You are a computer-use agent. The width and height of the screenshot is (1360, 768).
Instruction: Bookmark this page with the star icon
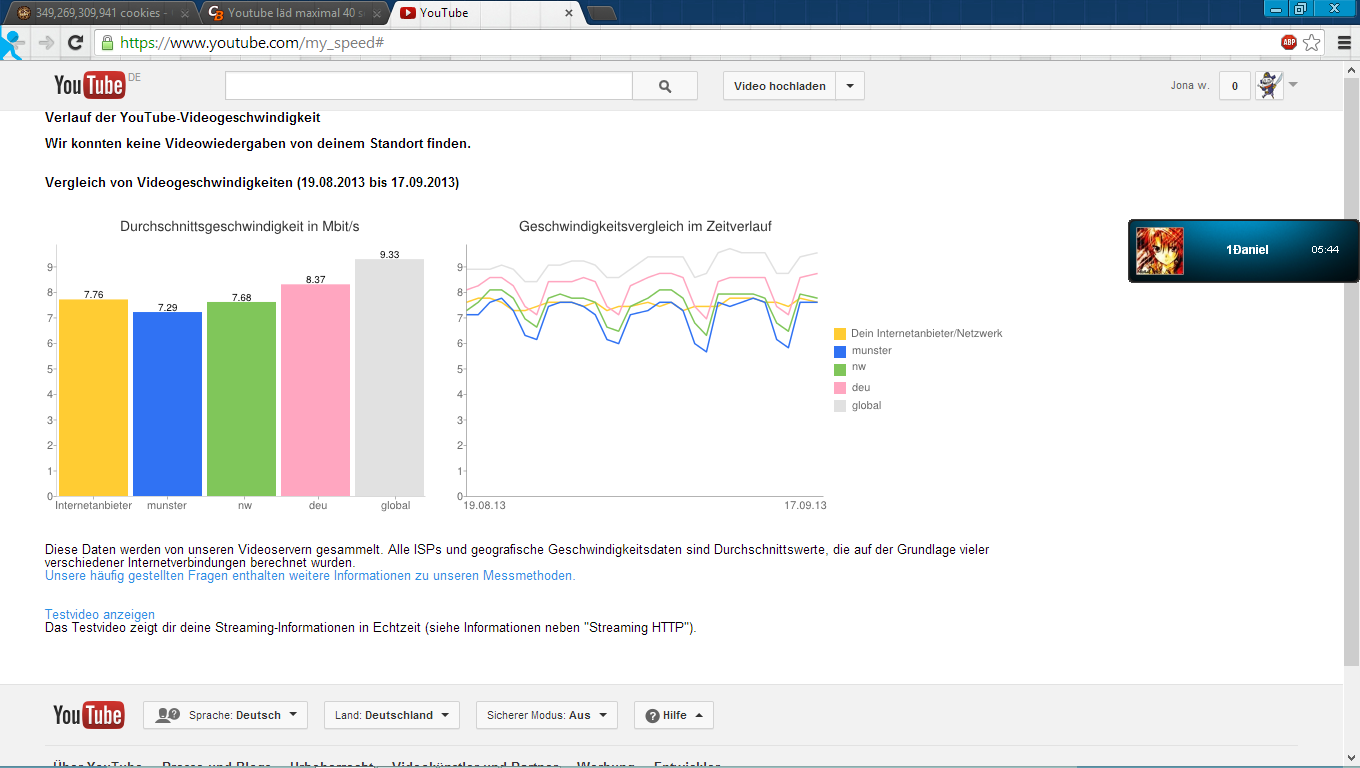(1312, 43)
